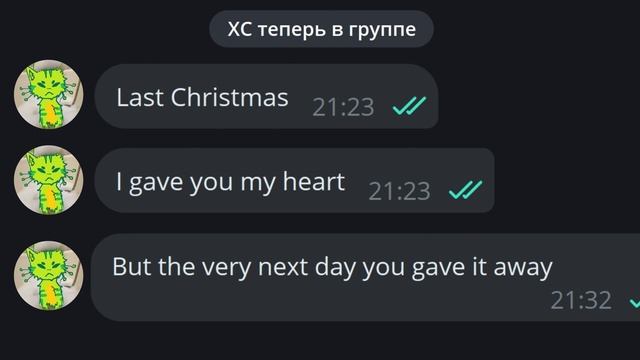Click the 21:23 timestamp on "I gave you my heart"
The width and height of the screenshot is (640, 360).
click(400, 191)
